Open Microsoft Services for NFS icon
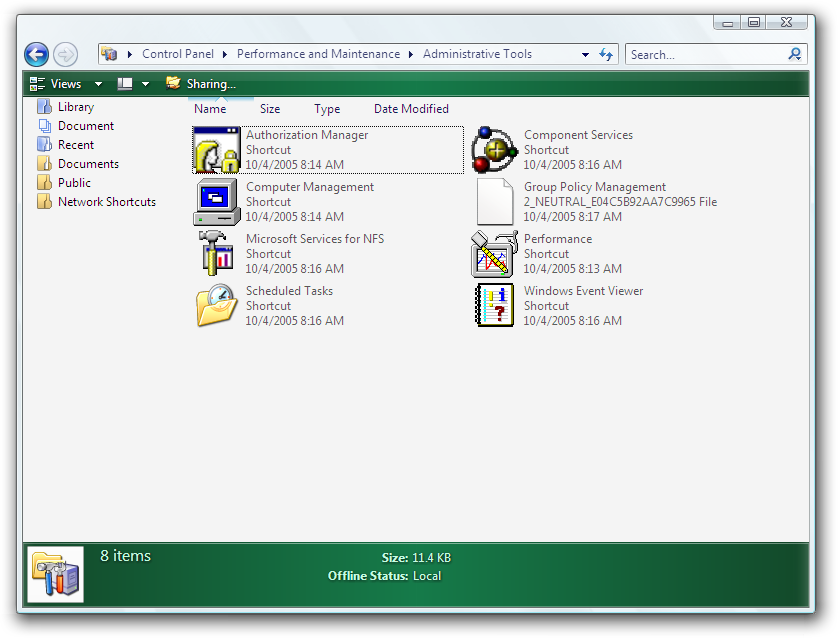Viewport: 838px width, 638px height. coord(217,254)
